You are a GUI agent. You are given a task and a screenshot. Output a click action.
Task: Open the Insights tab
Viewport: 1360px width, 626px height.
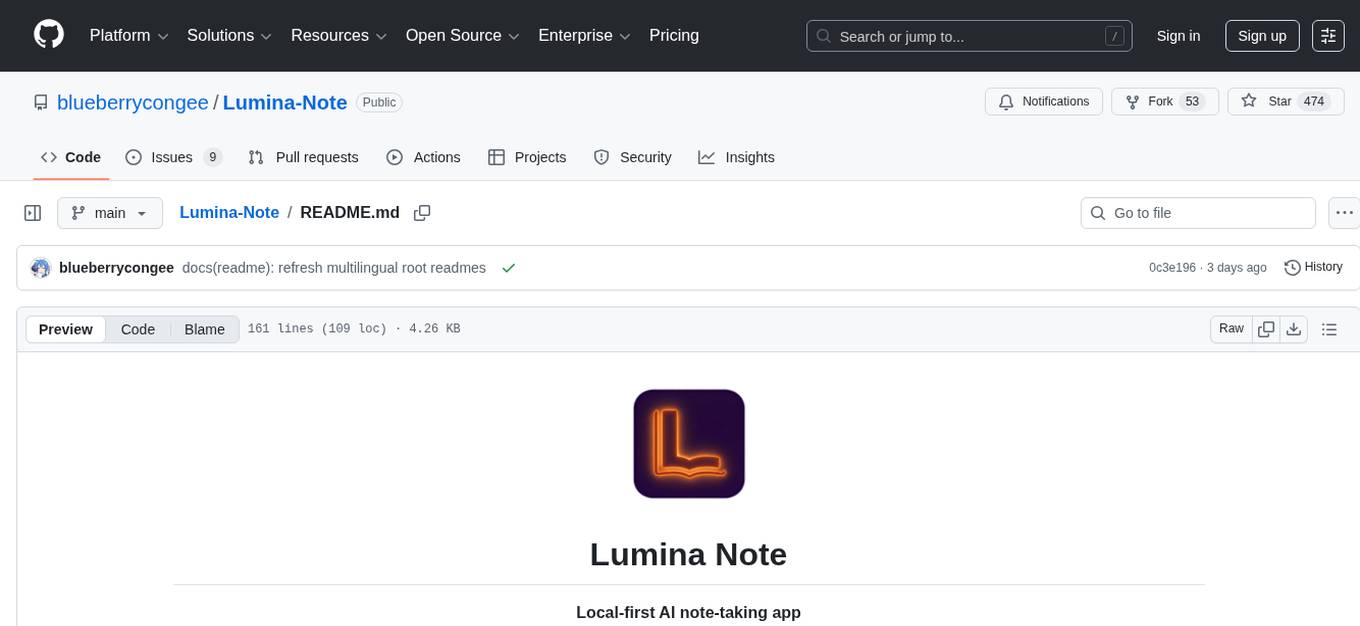pyautogui.click(x=737, y=157)
